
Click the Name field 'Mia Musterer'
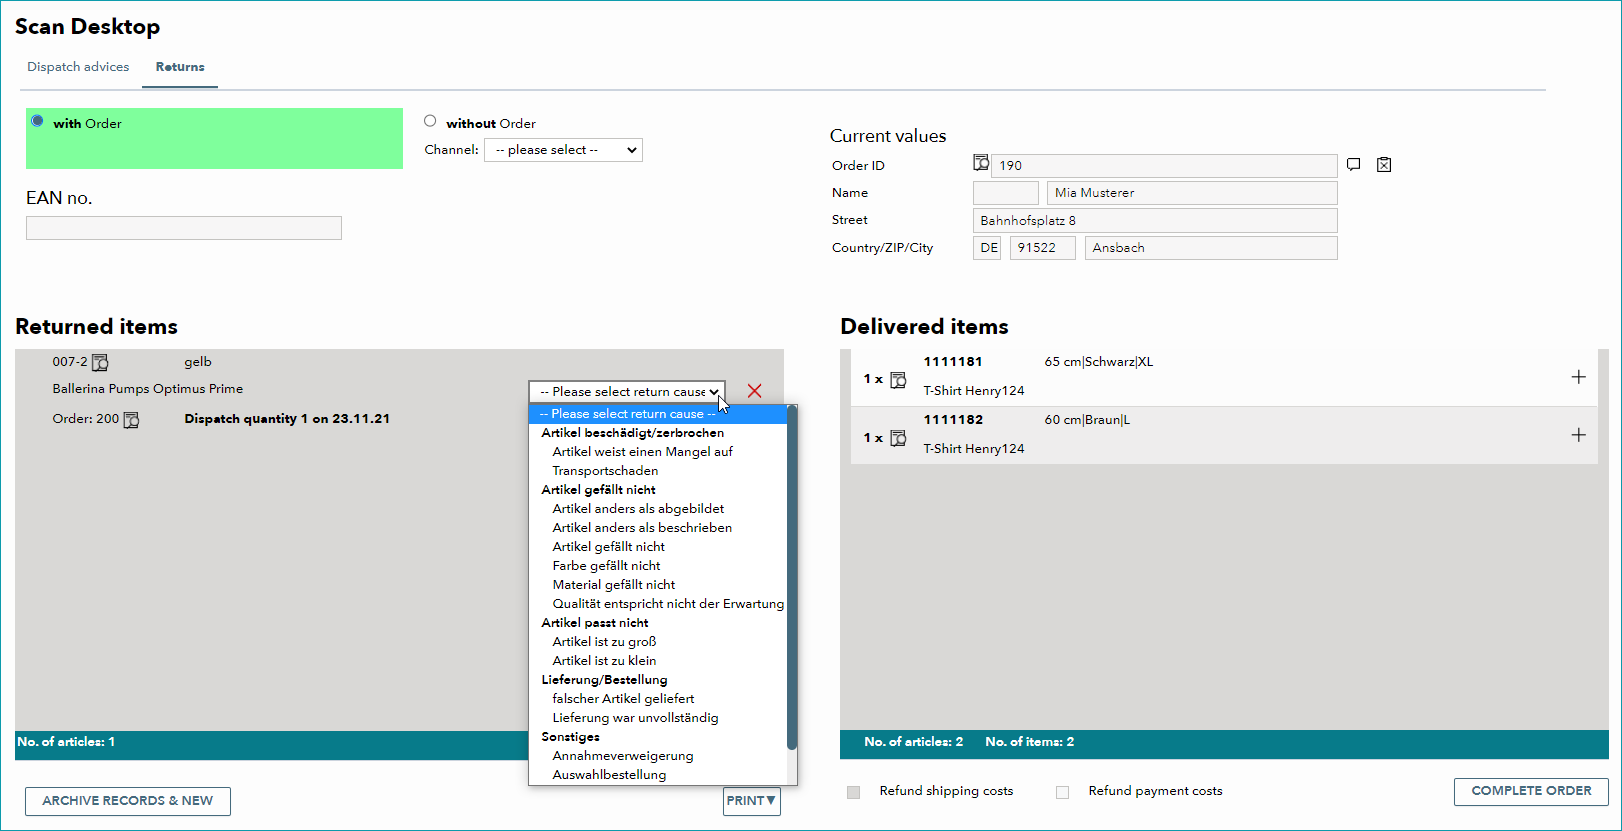point(1191,193)
